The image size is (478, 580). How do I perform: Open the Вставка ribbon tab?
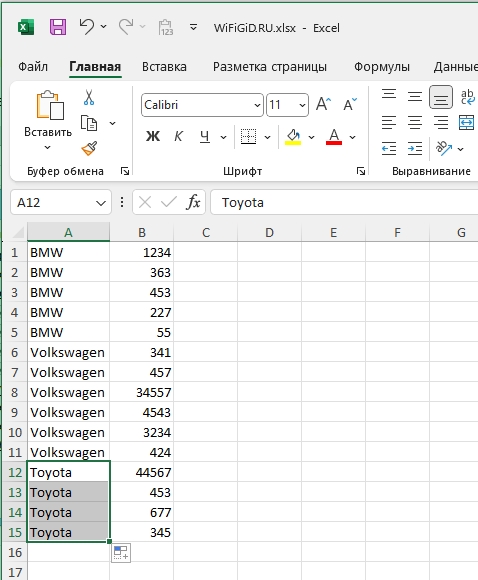[164, 67]
